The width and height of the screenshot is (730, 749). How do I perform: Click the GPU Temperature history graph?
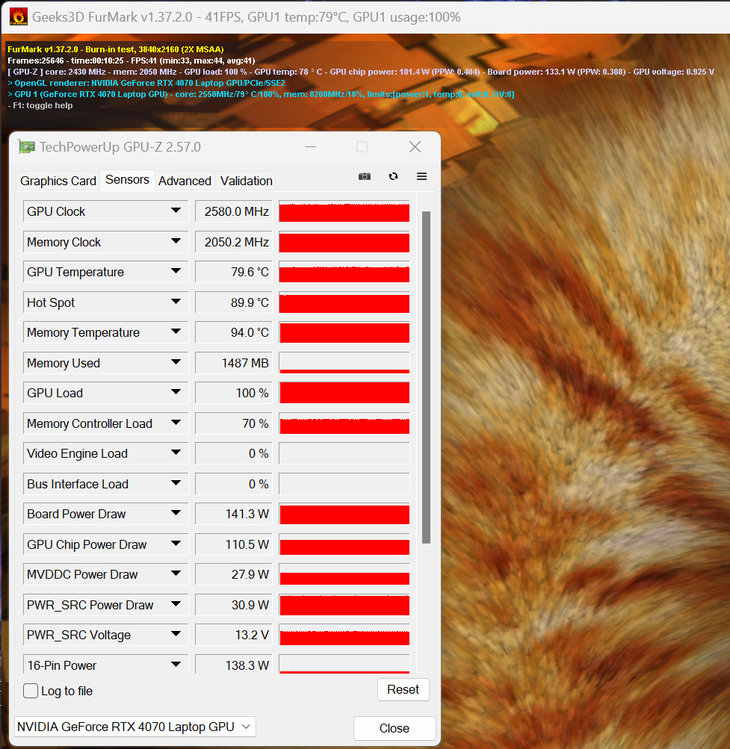[x=344, y=272]
